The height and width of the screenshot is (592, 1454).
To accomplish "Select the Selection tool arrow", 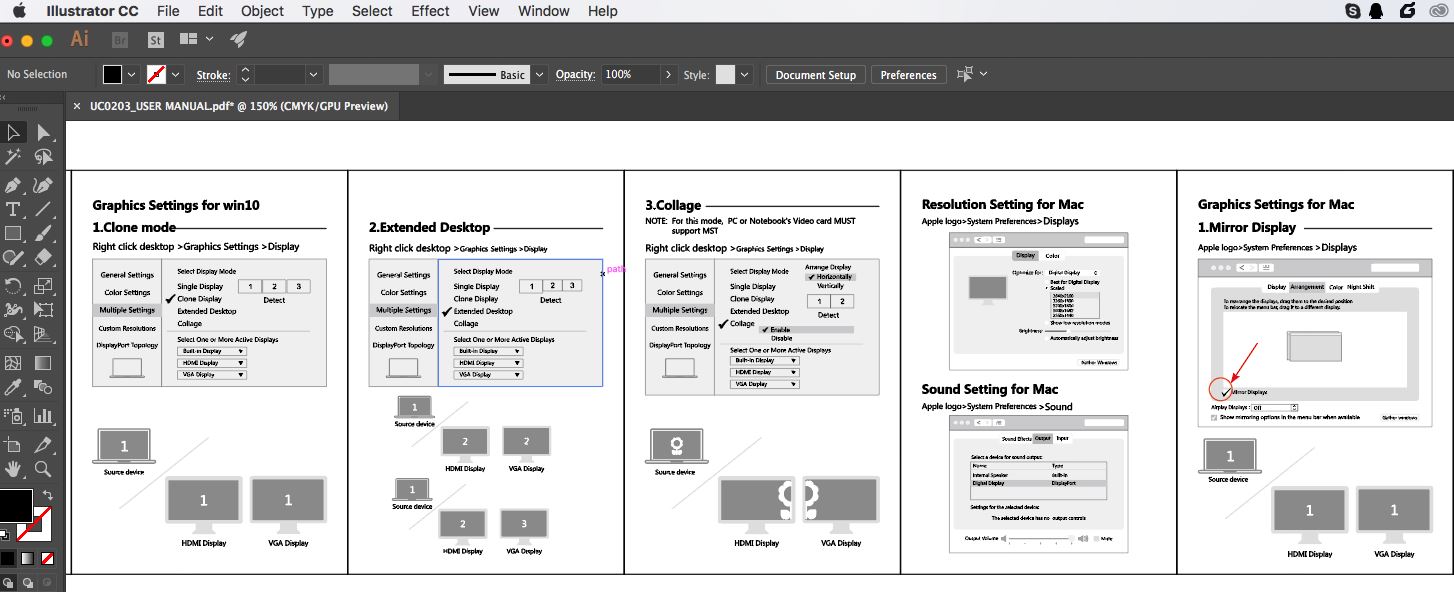I will (14, 132).
